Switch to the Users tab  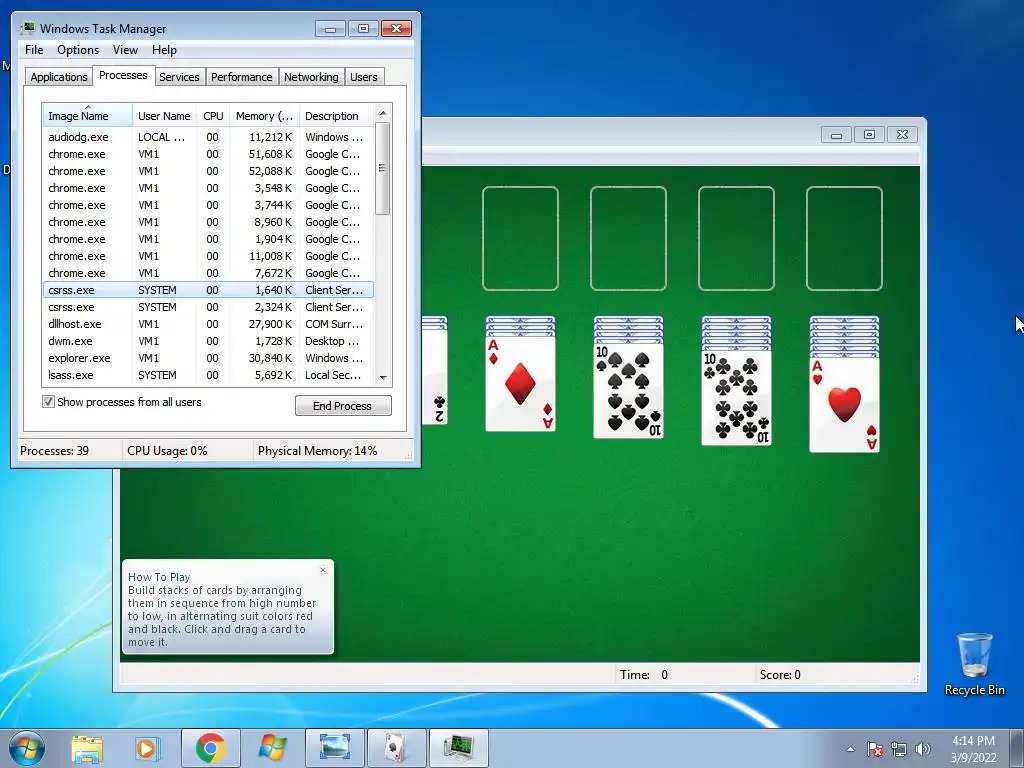[x=363, y=77]
